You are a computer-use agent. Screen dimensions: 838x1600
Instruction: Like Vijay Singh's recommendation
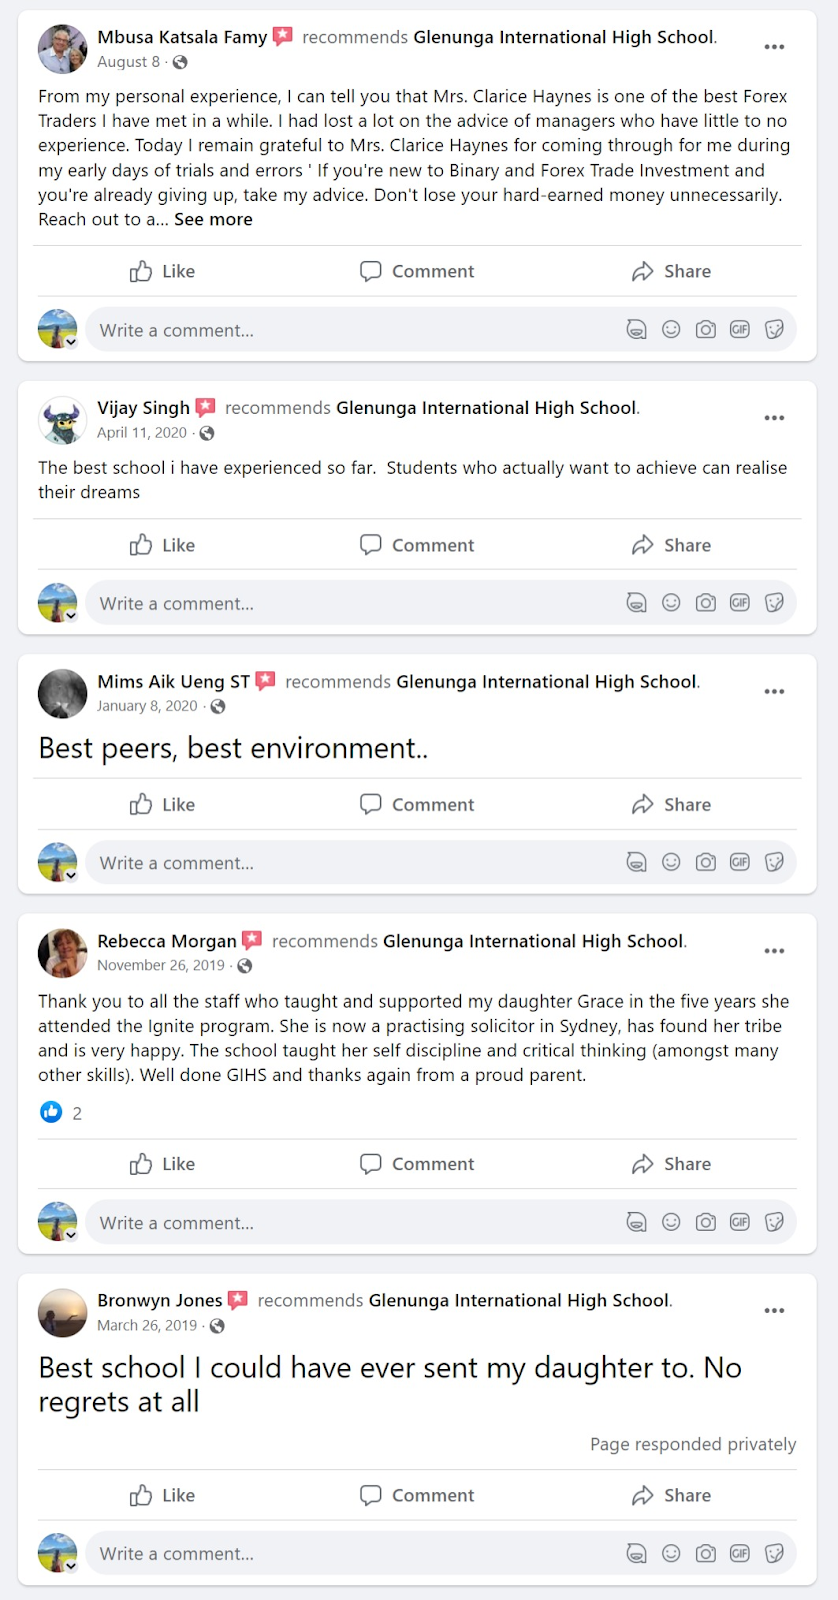(x=162, y=545)
